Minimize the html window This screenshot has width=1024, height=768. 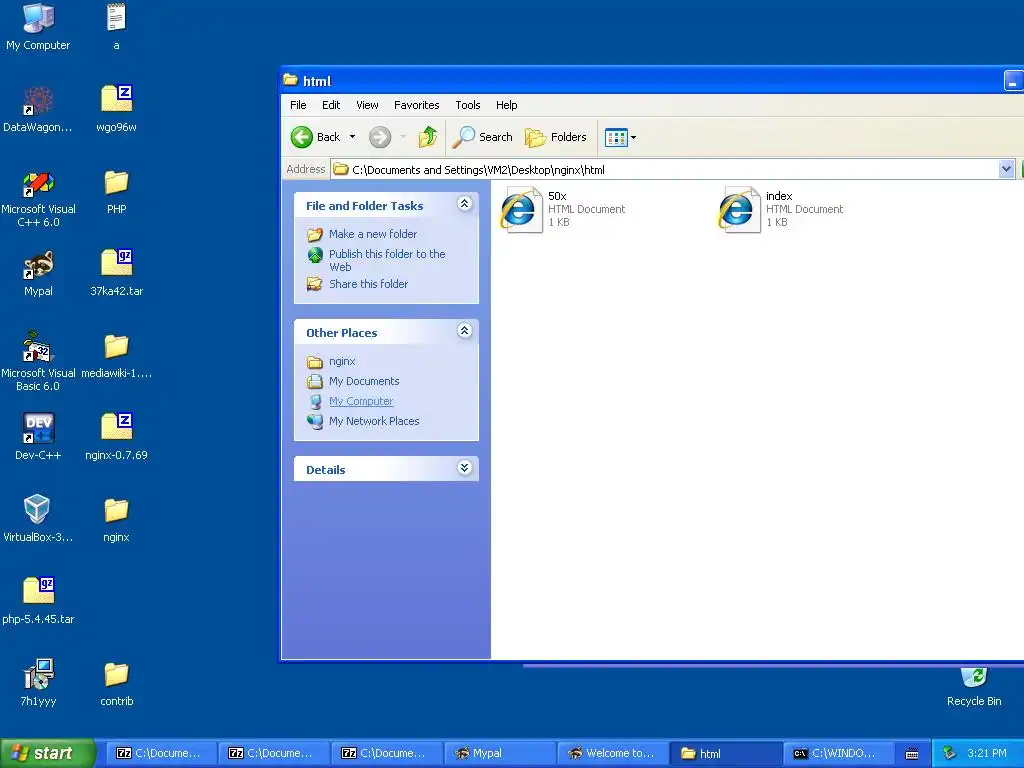pos(1012,81)
